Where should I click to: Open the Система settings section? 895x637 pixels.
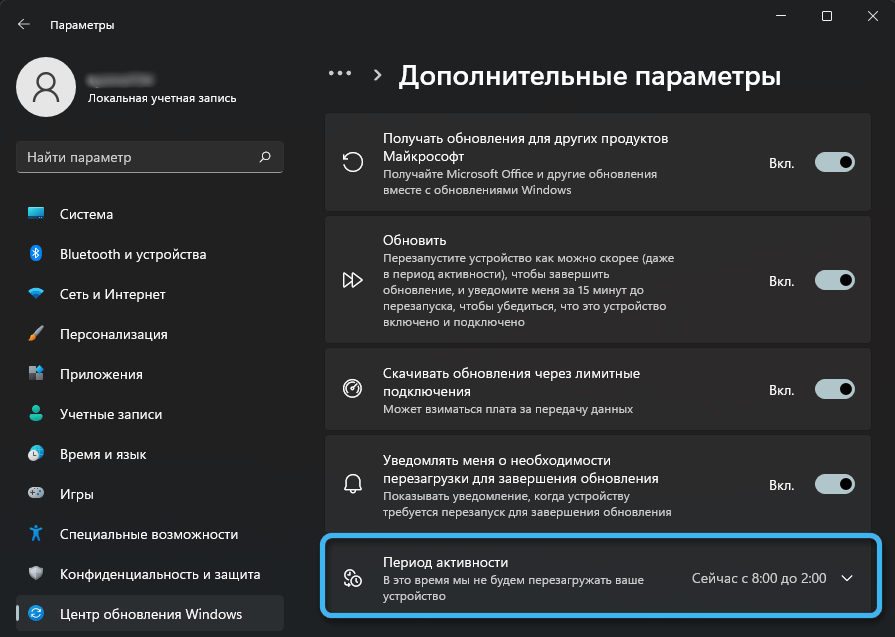86,214
